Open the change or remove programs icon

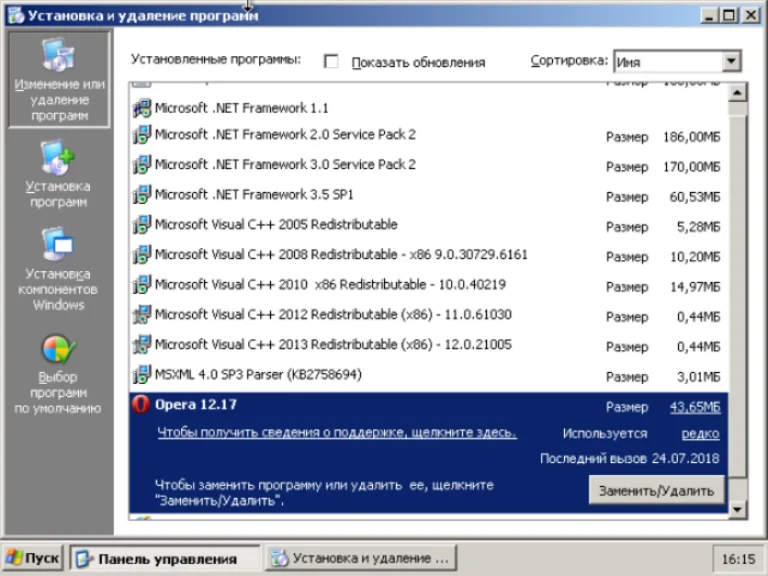59,54
